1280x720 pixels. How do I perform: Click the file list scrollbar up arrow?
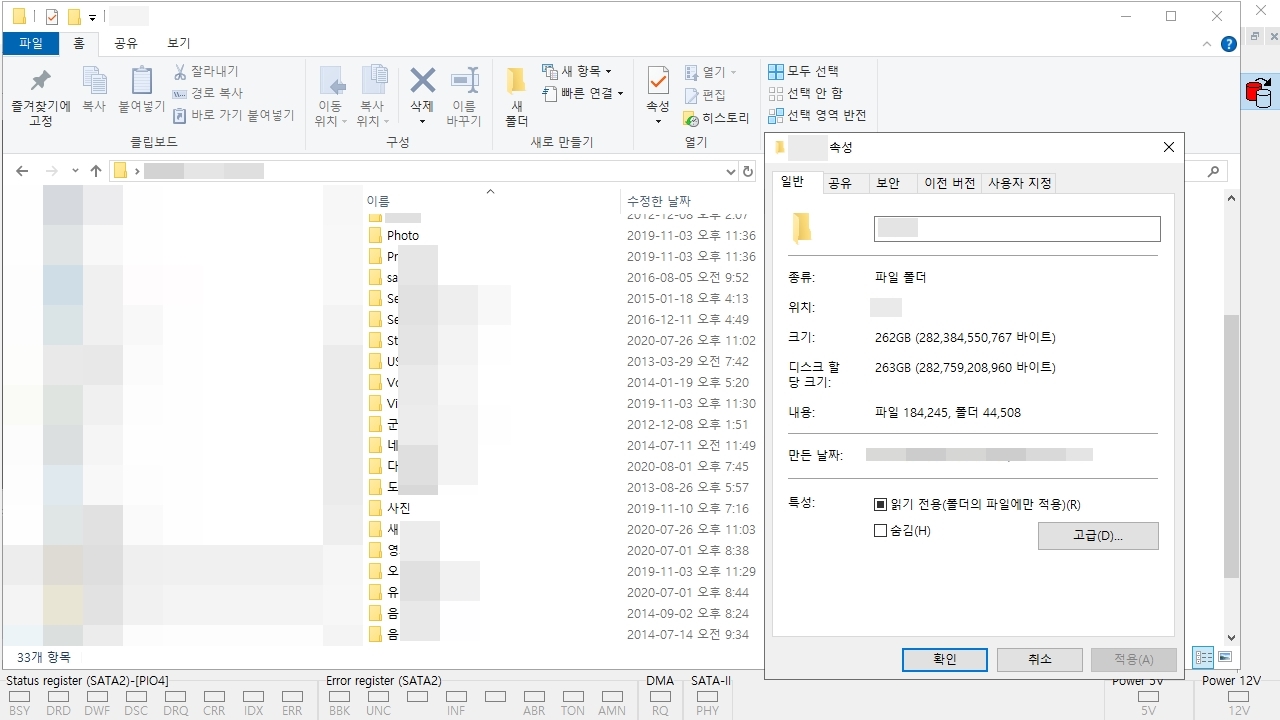coord(1232,197)
